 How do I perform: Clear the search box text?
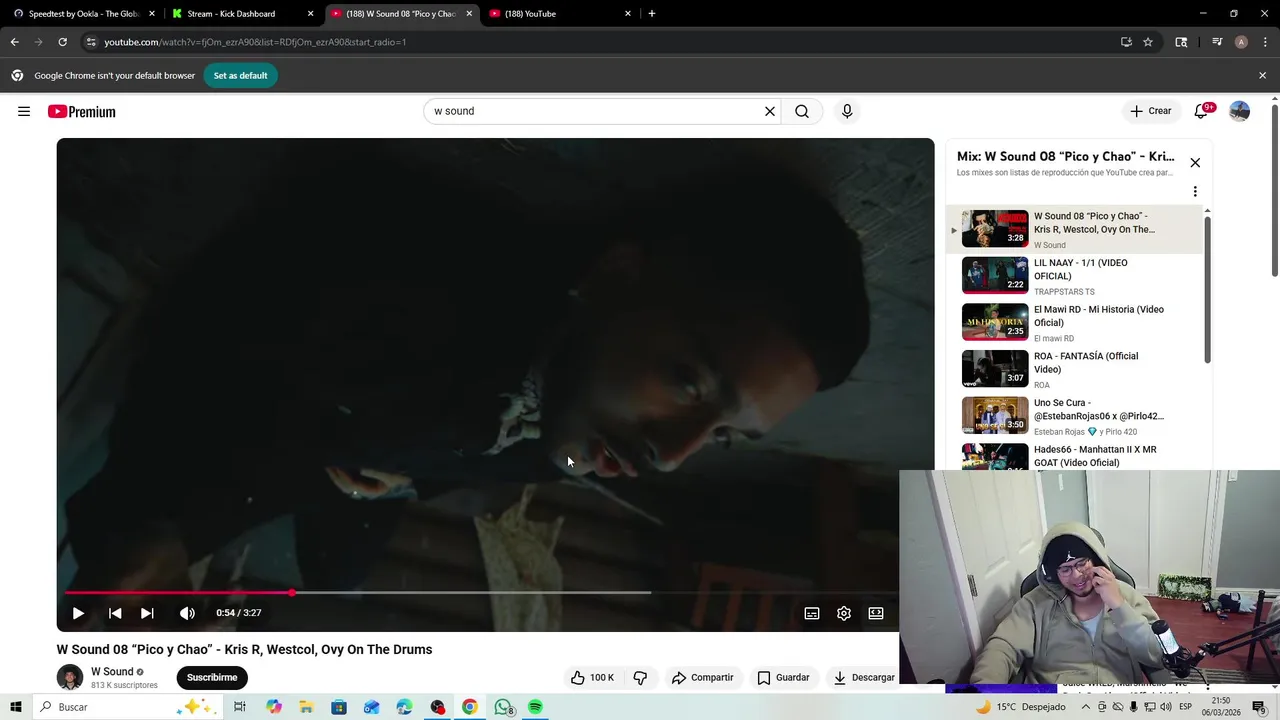click(770, 111)
